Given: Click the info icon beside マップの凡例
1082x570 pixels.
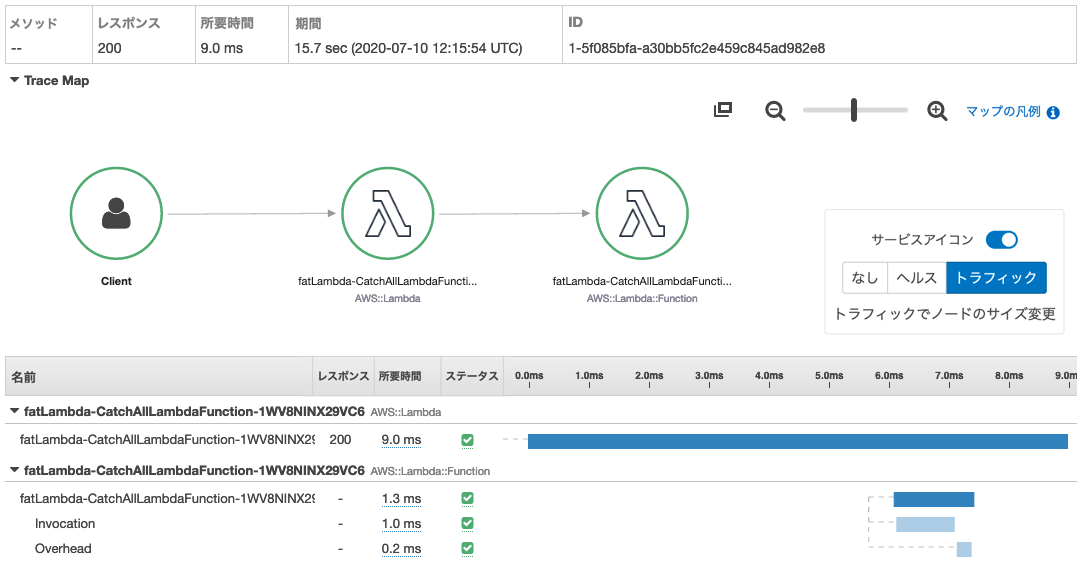Looking at the screenshot, I should click(1053, 112).
